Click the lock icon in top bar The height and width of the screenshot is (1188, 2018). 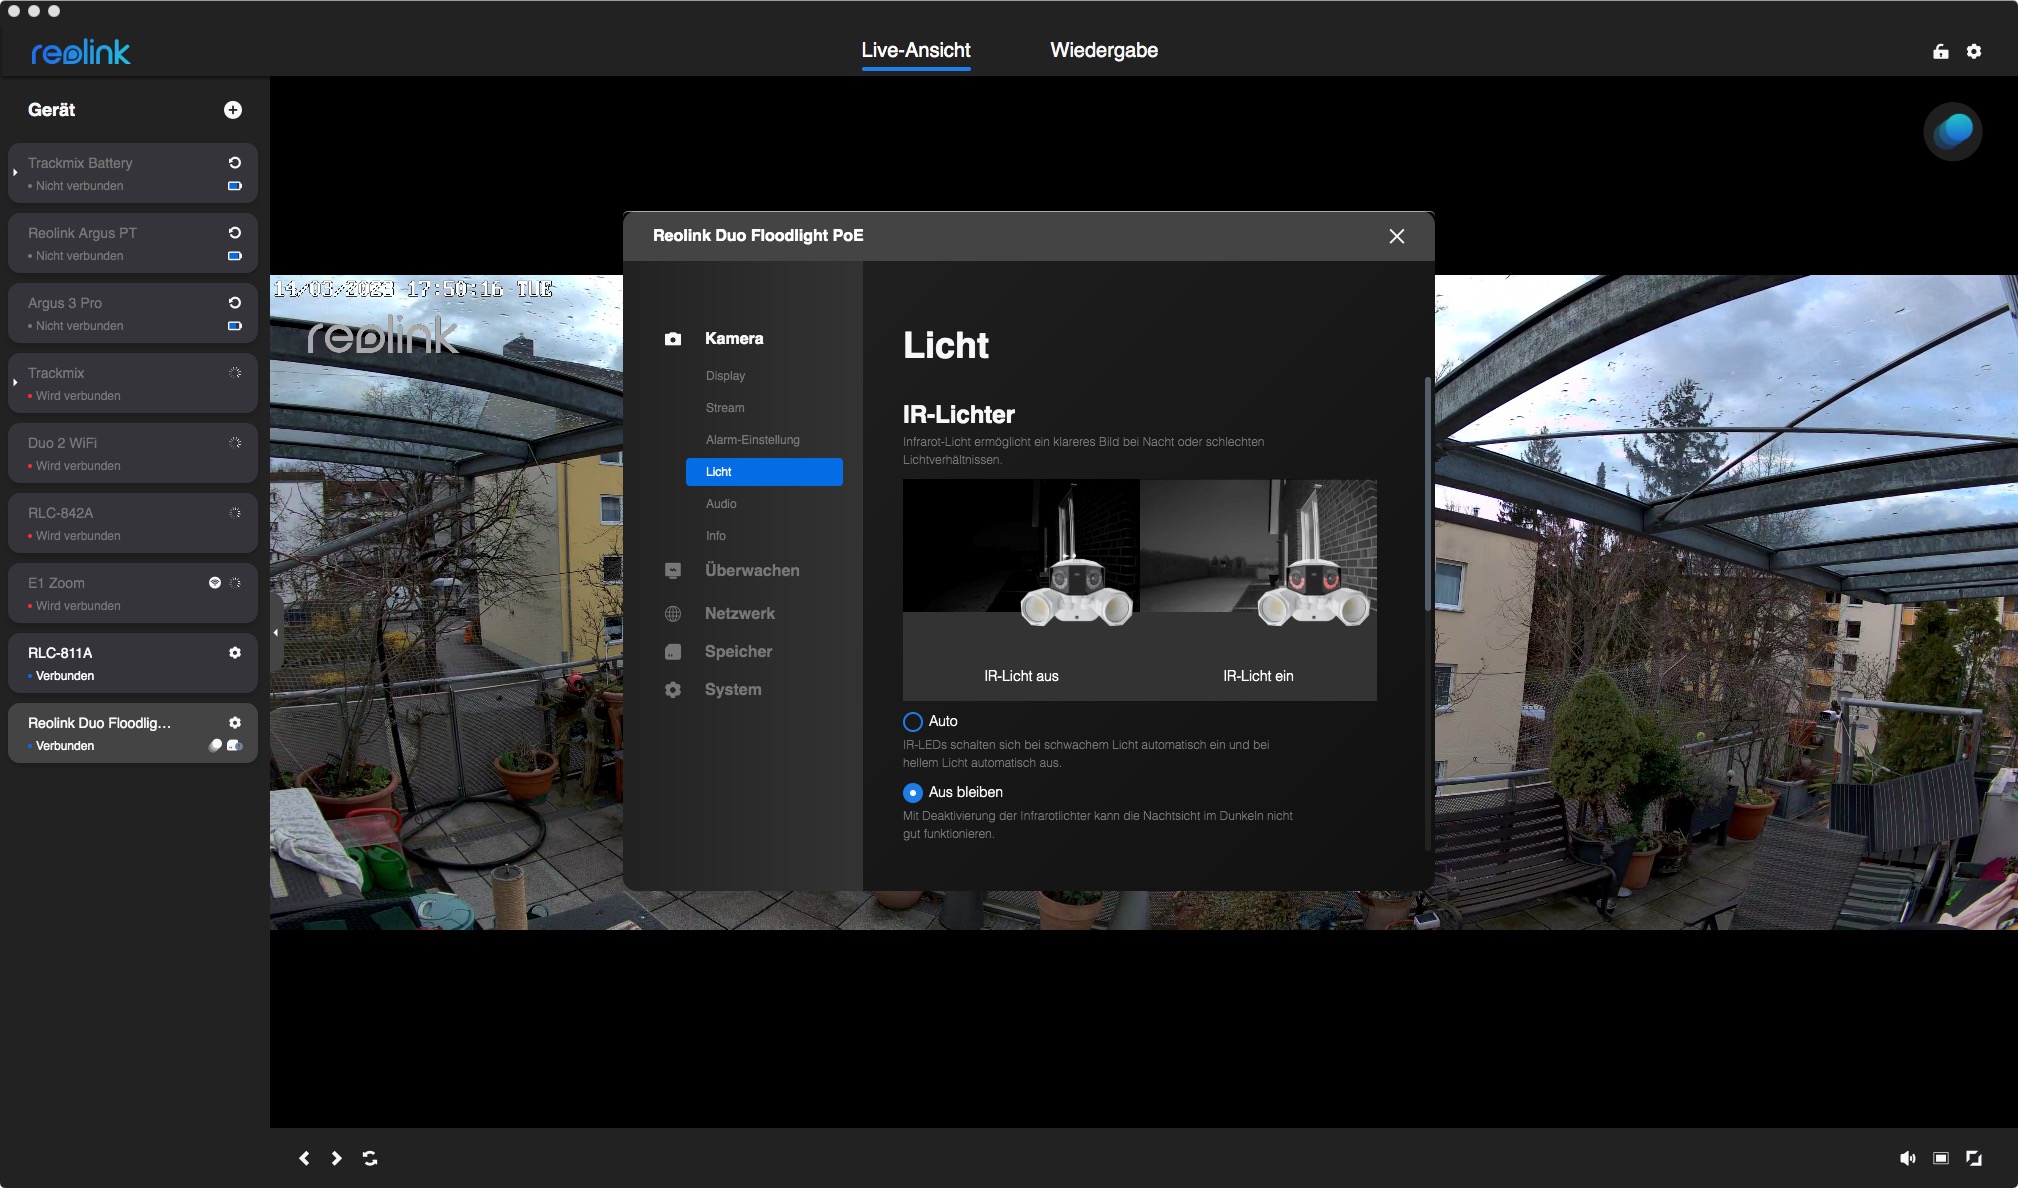[1941, 51]
